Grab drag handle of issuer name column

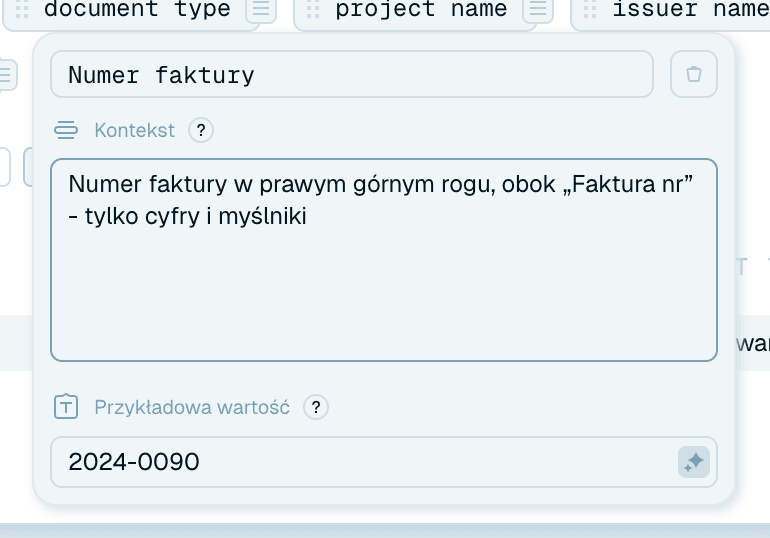click(590, 9)
